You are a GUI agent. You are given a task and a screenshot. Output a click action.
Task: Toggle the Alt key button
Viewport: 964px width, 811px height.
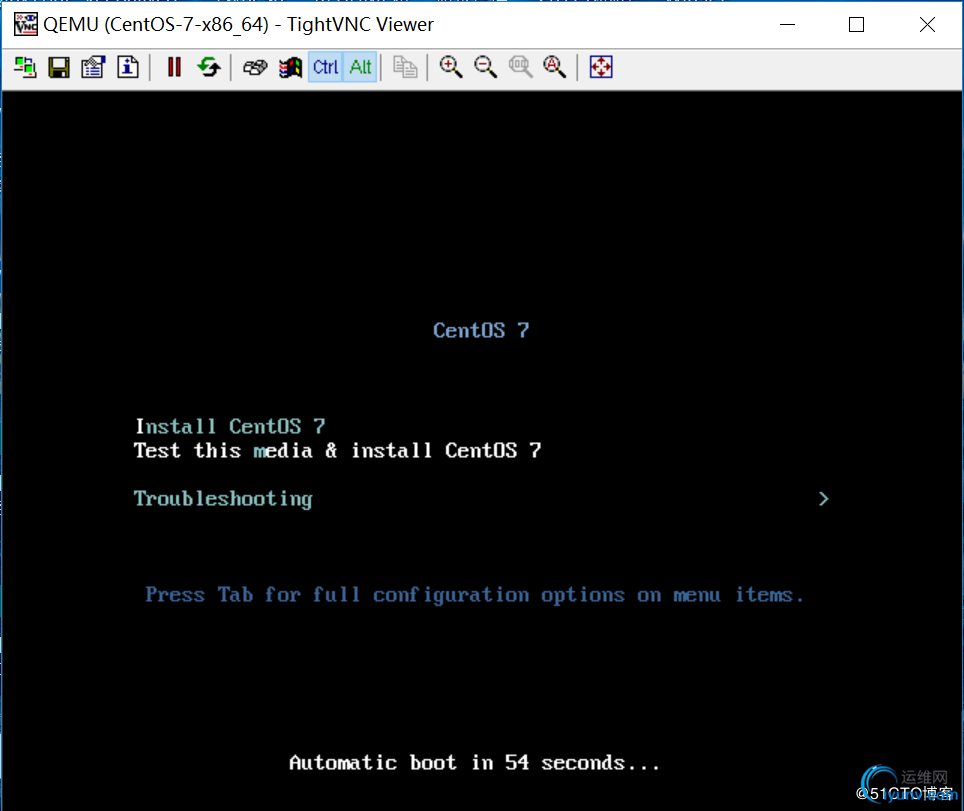pos(360,67)
